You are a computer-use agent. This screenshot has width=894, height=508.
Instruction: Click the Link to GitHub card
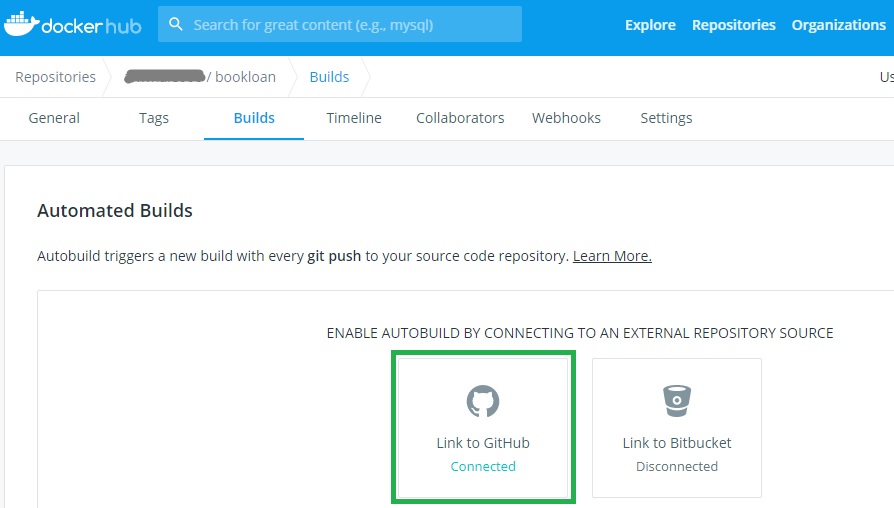click(483, 428)
